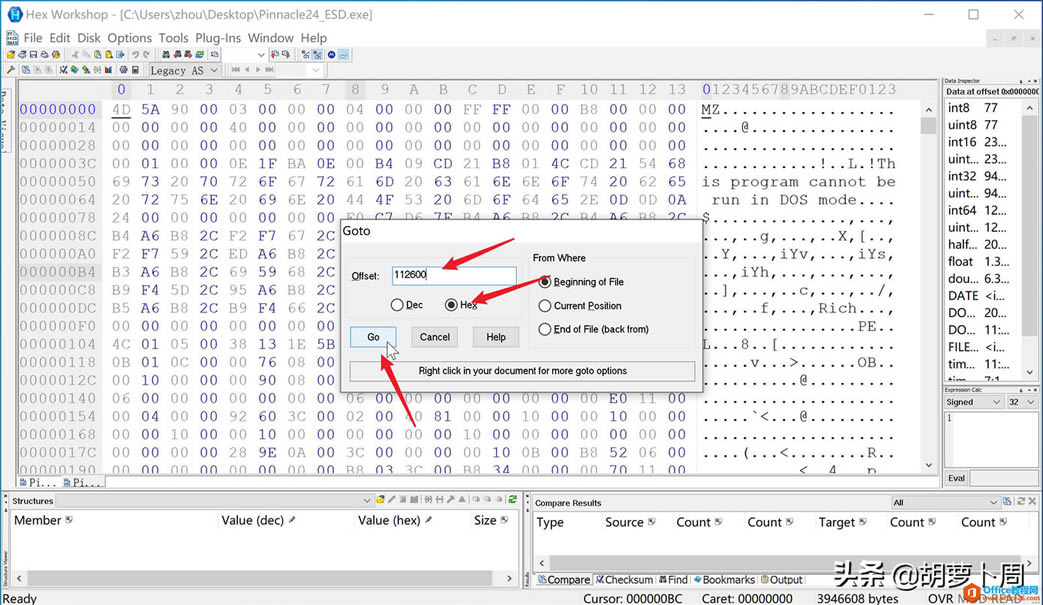The height and width of the screenshot is (605, 1043).
Task: Open the File menu
Action: [x=33, y=38]
